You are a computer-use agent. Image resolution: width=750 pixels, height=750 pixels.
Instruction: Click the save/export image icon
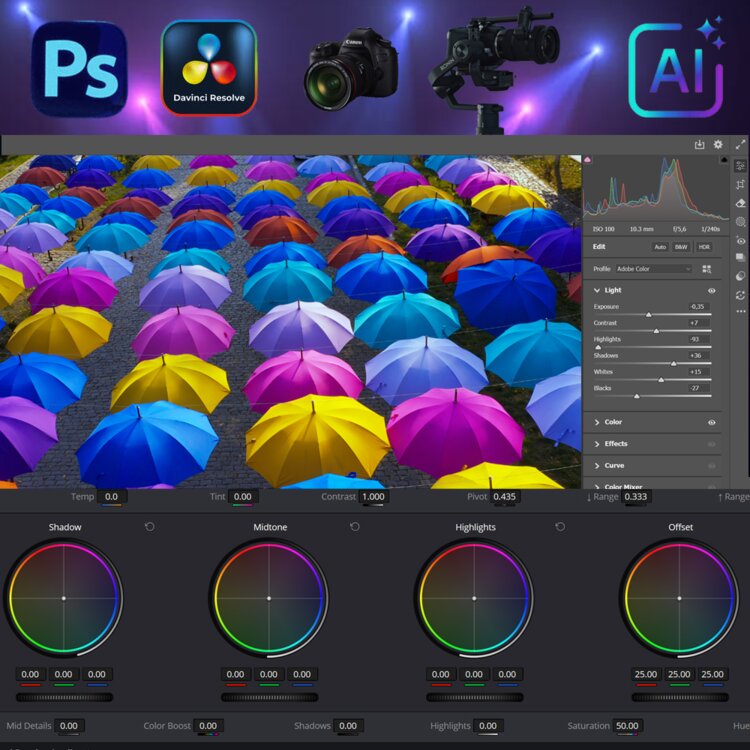point(700,145)
